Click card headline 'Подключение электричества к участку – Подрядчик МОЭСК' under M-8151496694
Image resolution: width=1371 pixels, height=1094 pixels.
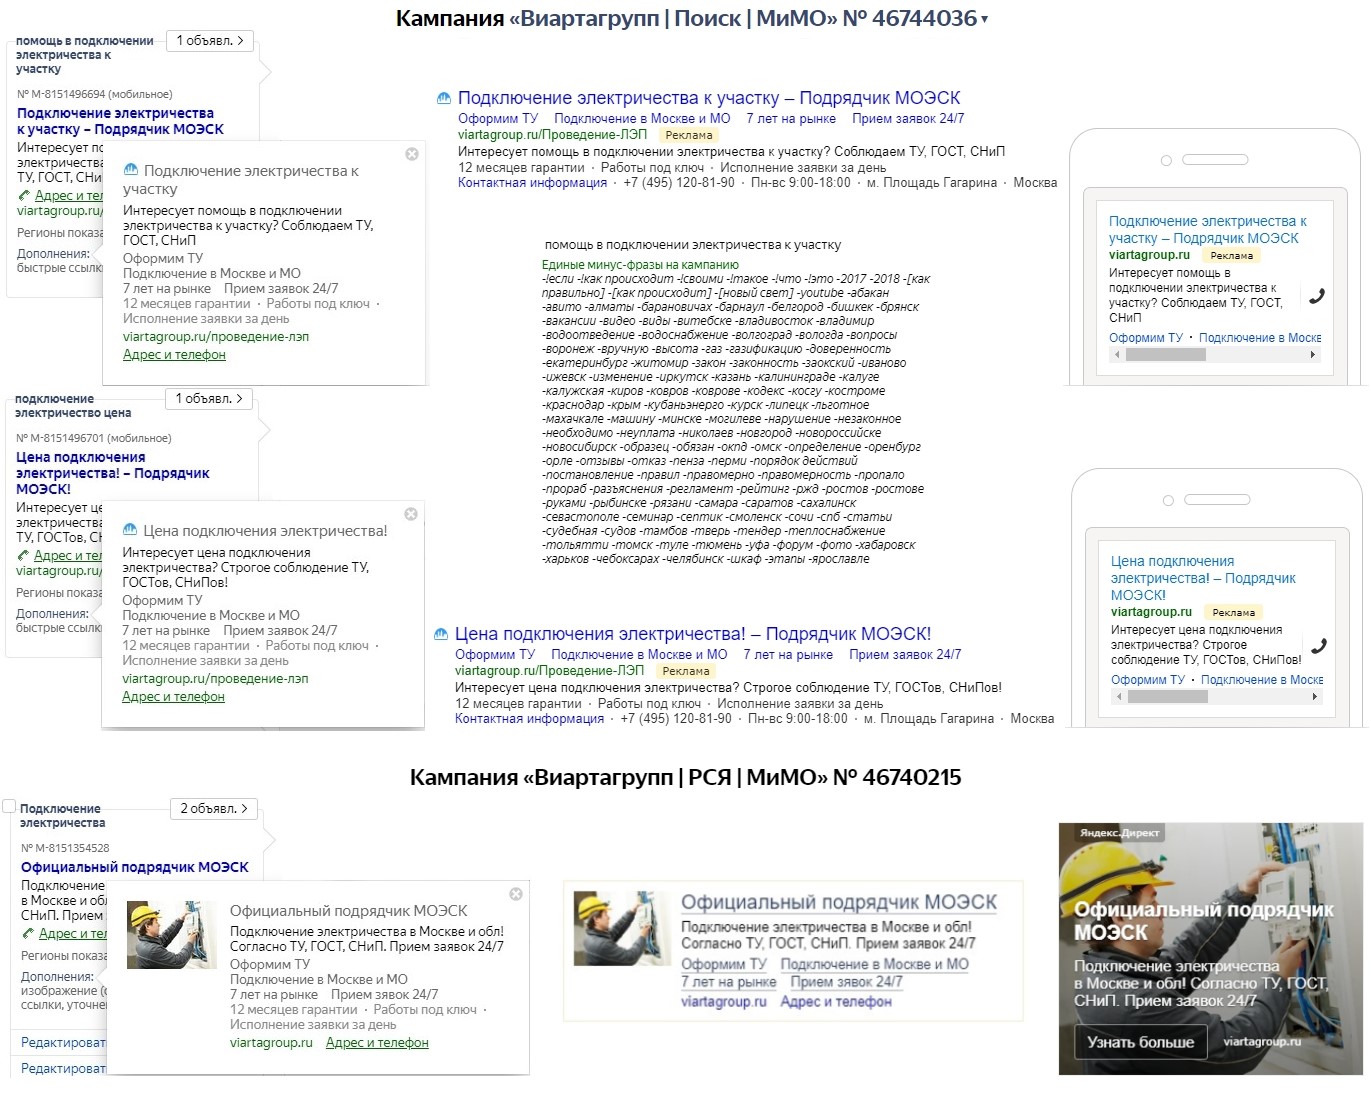(120, 122)
